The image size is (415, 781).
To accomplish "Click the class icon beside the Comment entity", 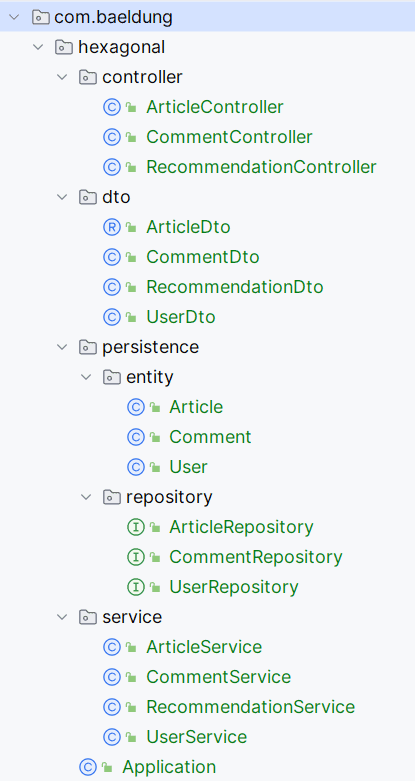I will pyautogui.click(x=136, y=437).
